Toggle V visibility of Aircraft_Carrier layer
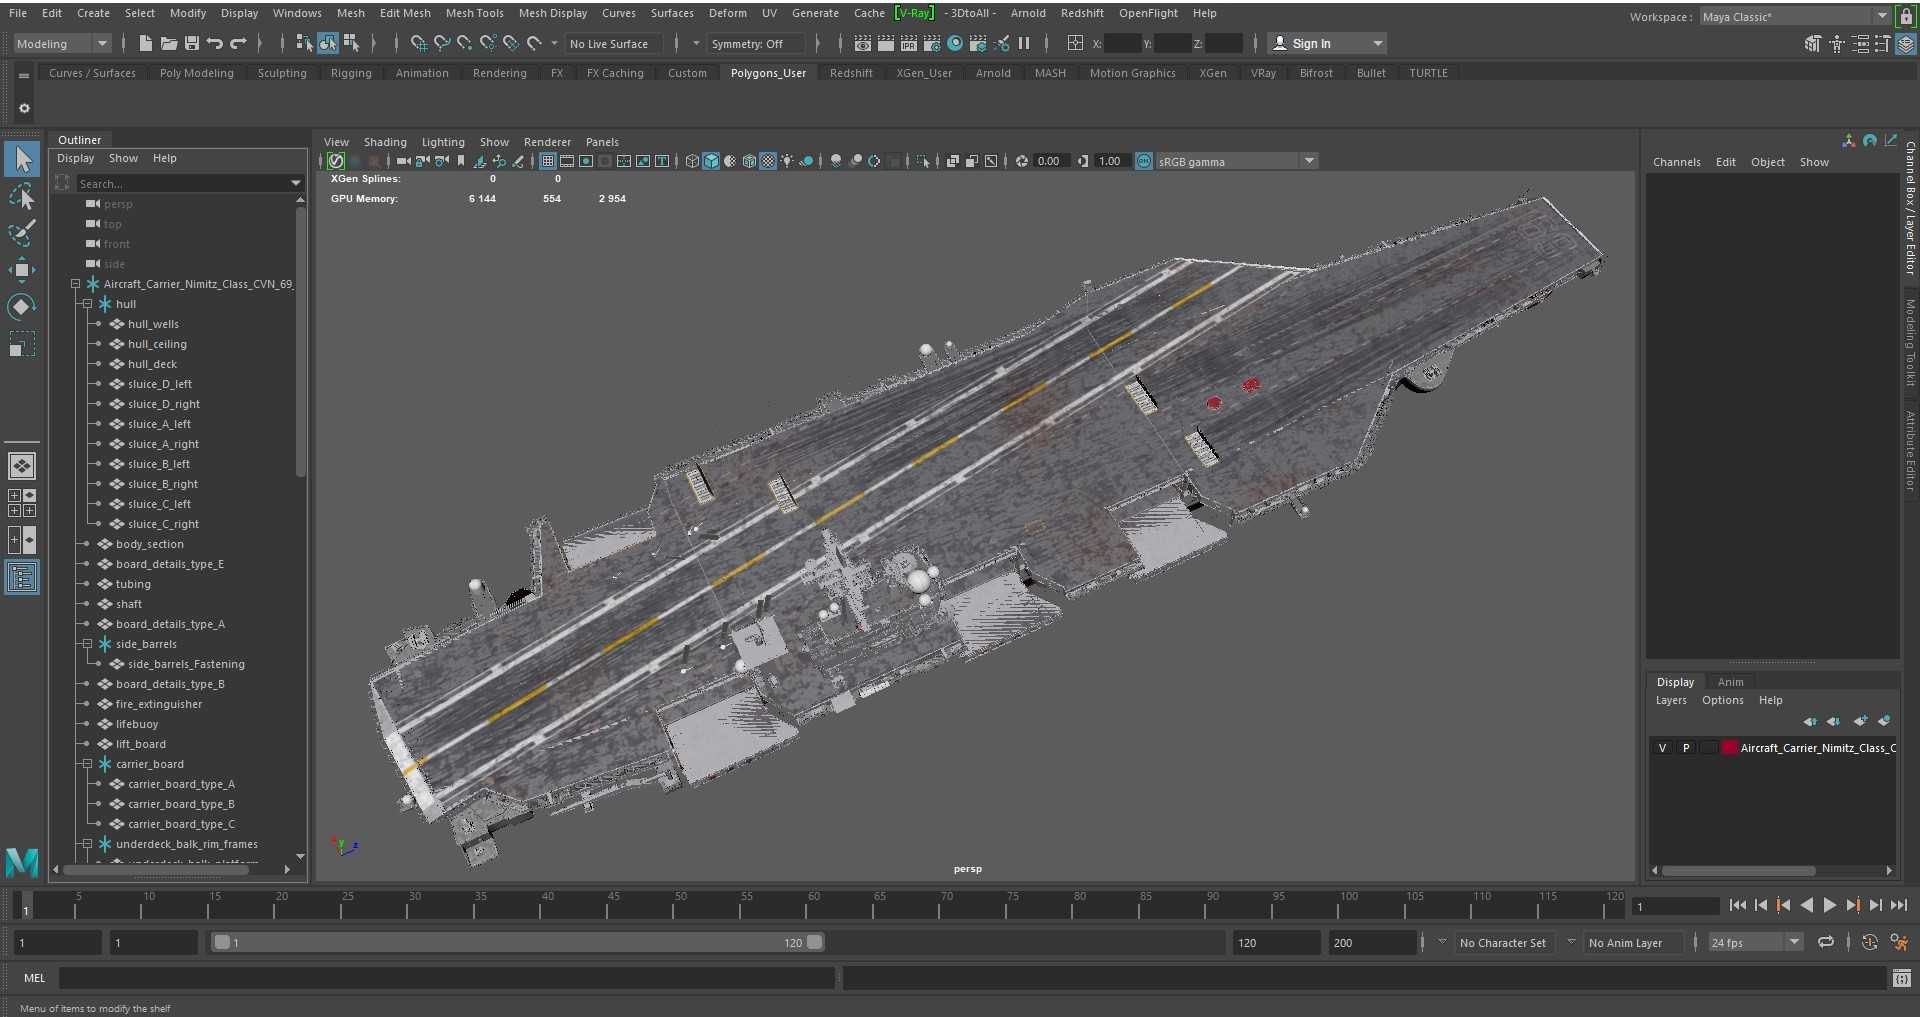Screen dimensions: 1920x1017 [x=1662, y=748]
